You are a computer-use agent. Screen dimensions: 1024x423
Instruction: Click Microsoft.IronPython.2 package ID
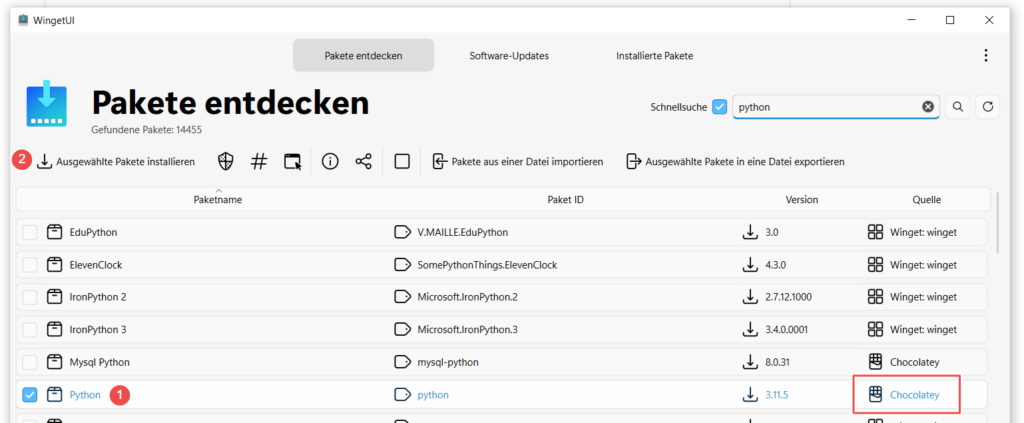tap(468, 297)
